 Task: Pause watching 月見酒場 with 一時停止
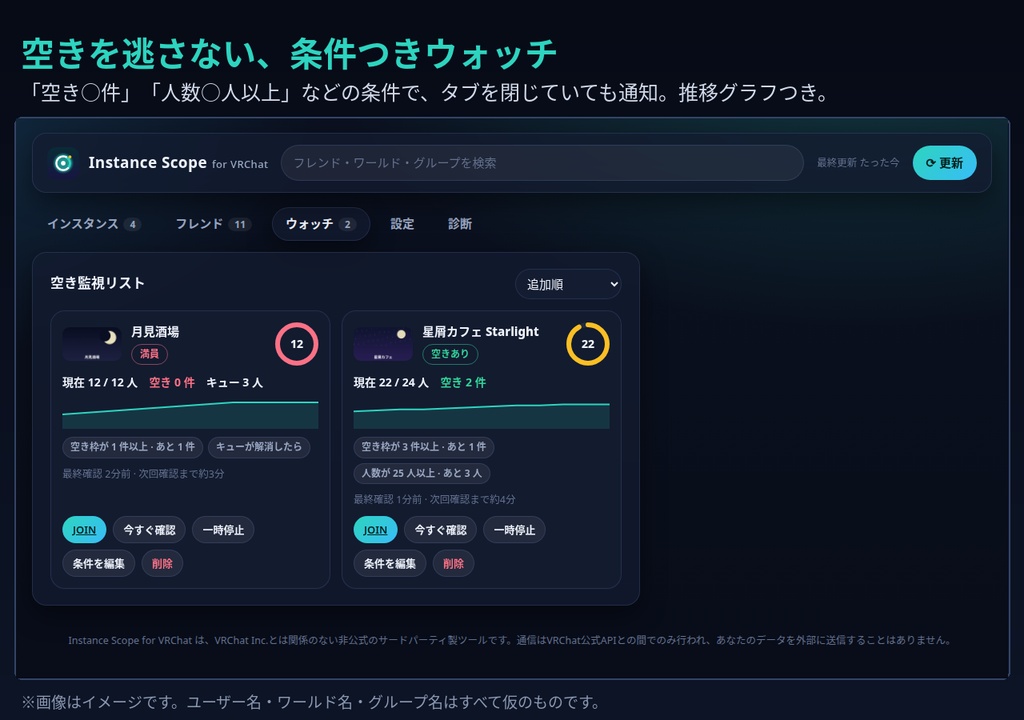223,530
